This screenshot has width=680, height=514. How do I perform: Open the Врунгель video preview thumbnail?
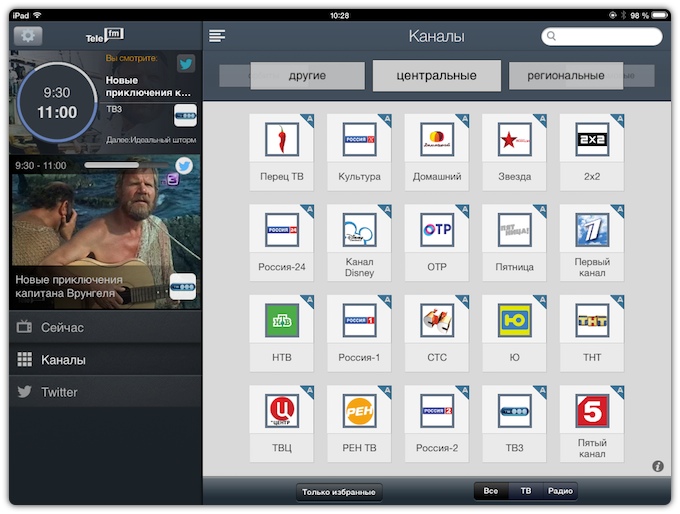coord(105,232)
